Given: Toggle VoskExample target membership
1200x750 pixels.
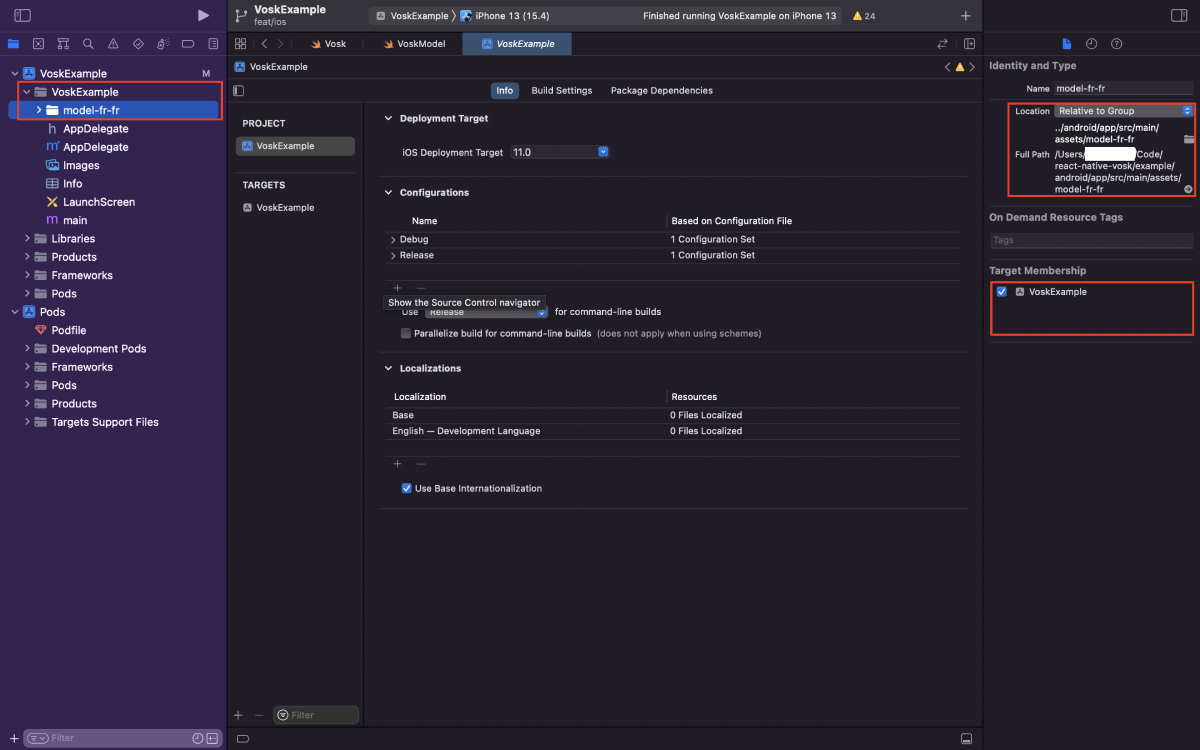Looking at the screenshot, I should 1001,292.
